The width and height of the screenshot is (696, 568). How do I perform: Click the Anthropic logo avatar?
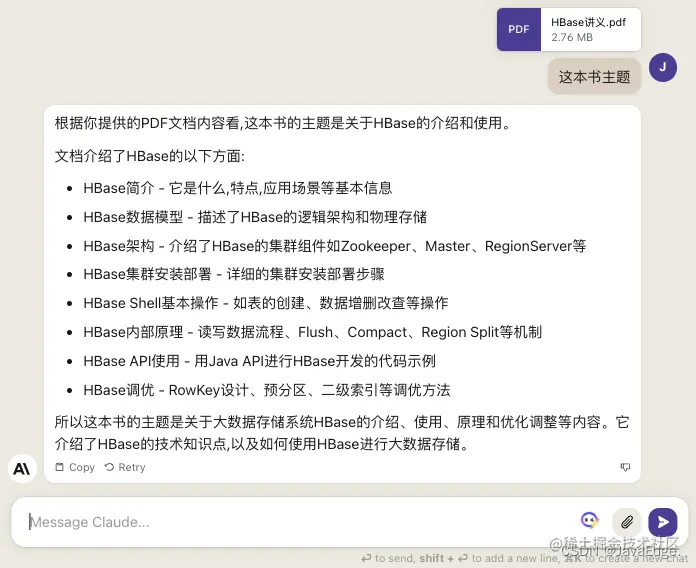click(x=22, y=468)
